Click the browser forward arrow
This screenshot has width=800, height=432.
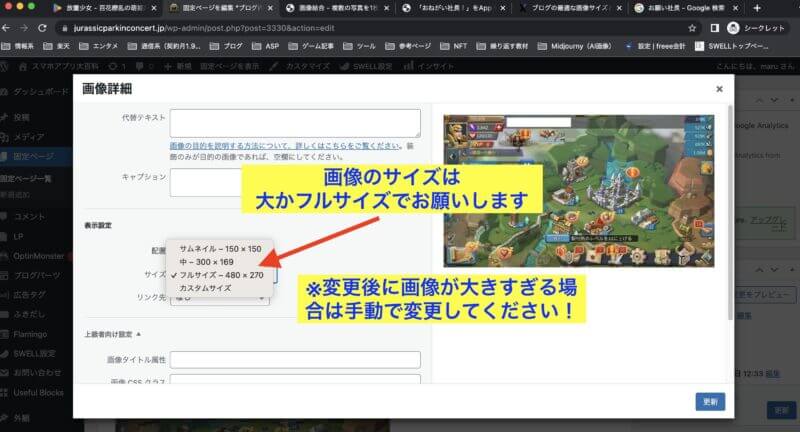(24, 28)
